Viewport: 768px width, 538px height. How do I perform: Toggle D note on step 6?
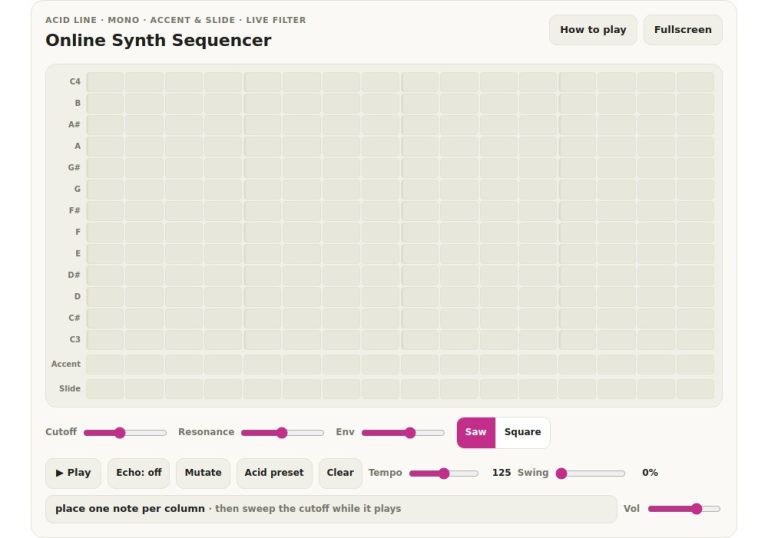pos(302,297)
